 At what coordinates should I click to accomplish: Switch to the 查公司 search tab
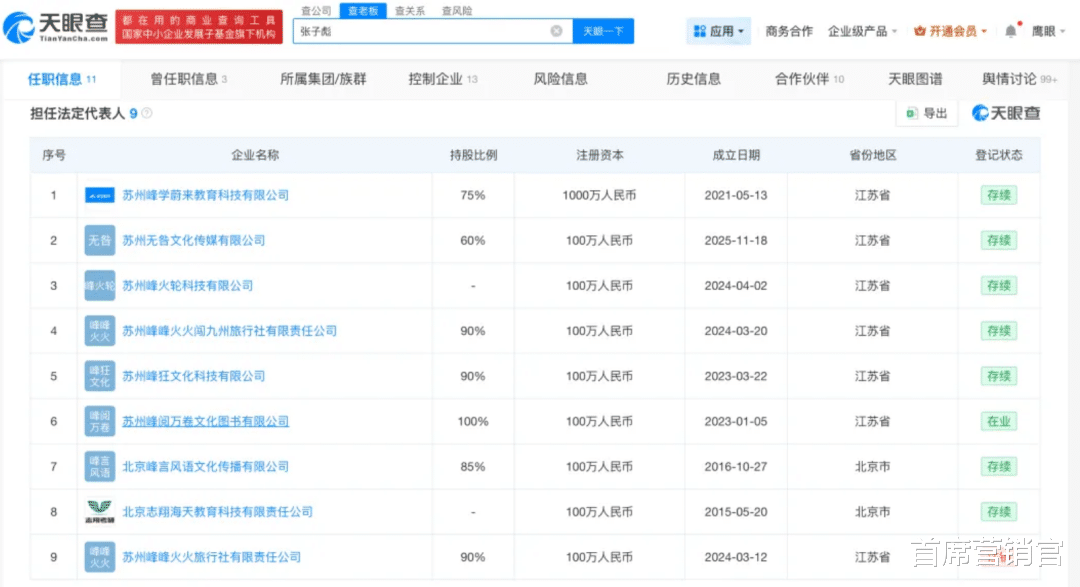316,10
